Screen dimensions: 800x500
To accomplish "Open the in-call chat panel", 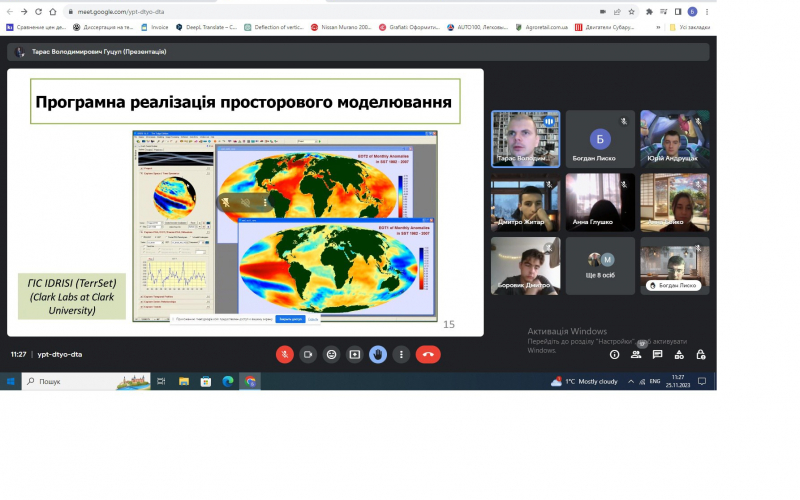I will pyautogui.click(x=657, y=355).
